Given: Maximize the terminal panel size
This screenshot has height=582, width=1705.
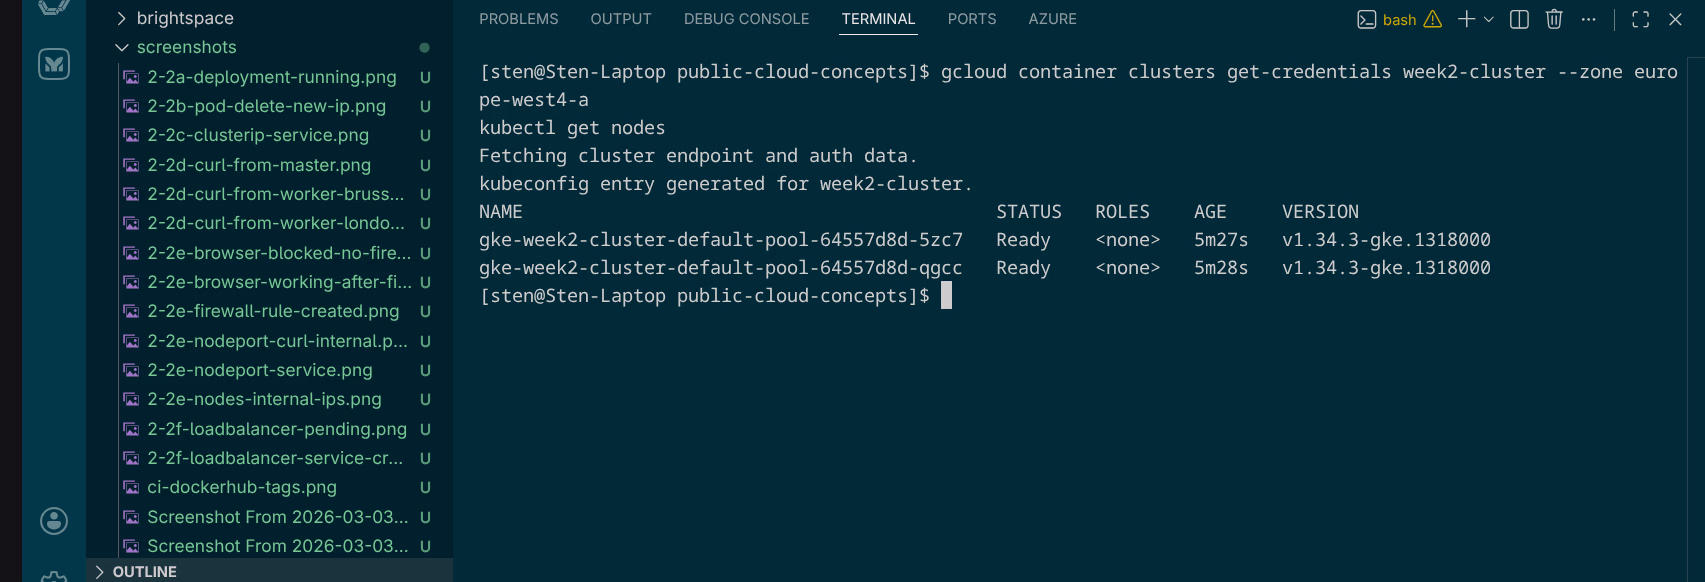Looking at the screenshot, I should tap(1640, 19).
